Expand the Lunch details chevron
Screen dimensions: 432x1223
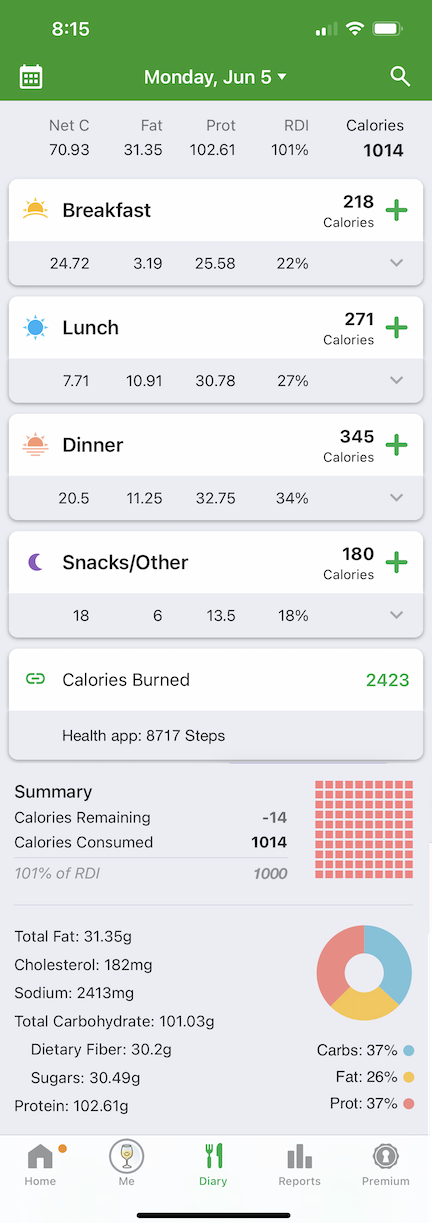397,380
